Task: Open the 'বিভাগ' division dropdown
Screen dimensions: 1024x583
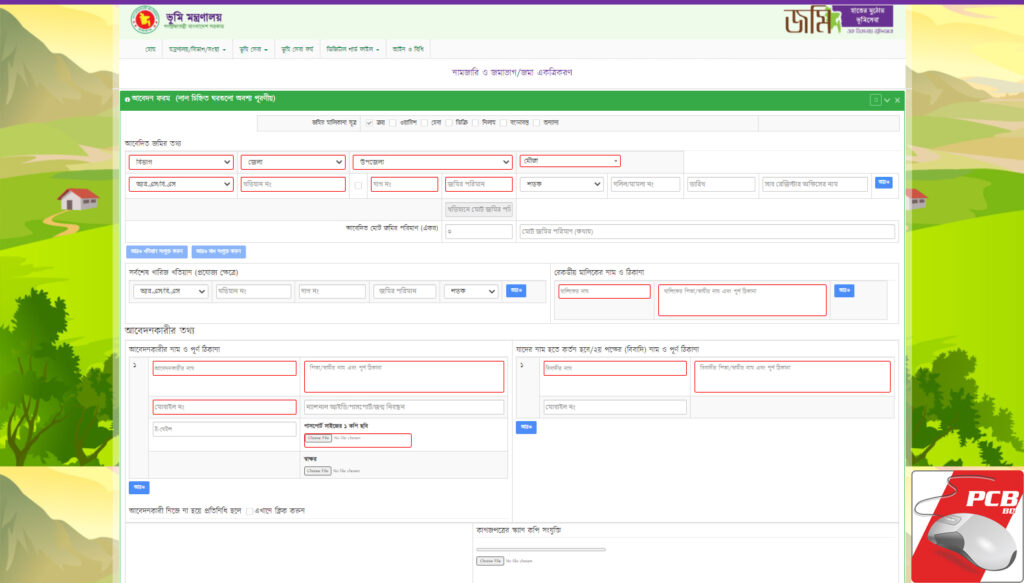Action: click(181, 162)
